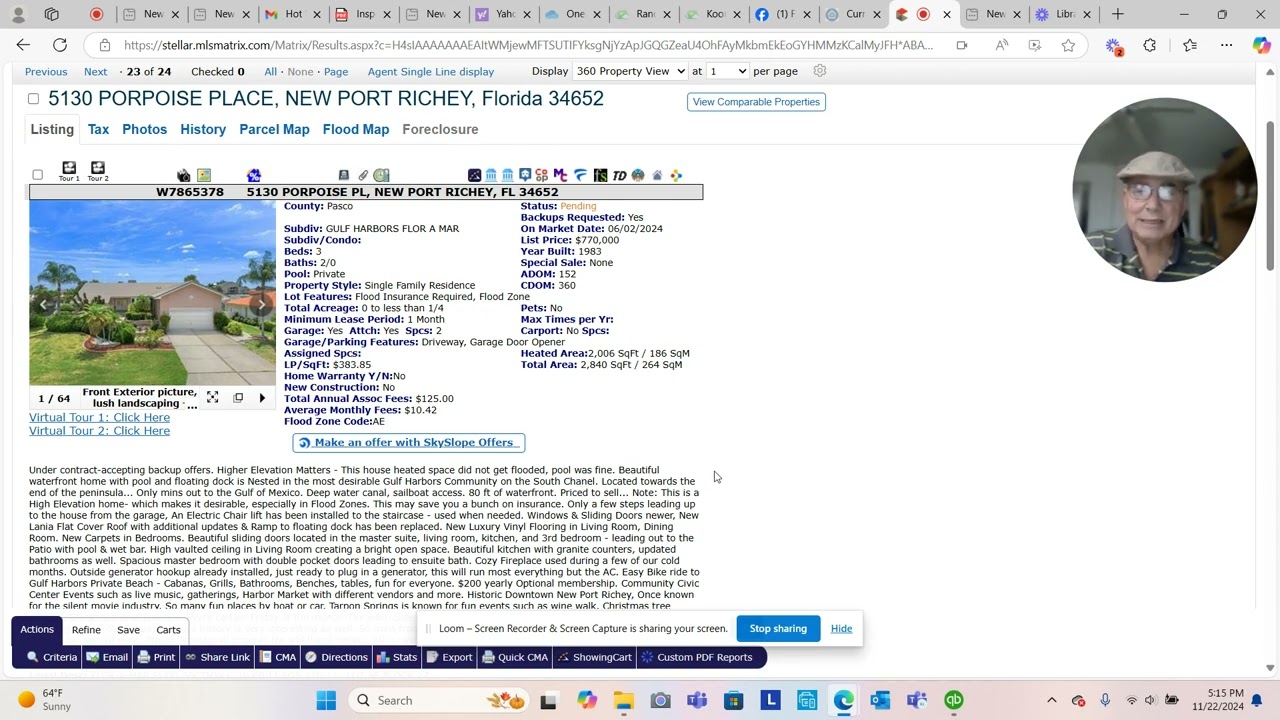Open Virtual Tour 2 link
Screen dimensions: 1280x720
pos(99,431)
